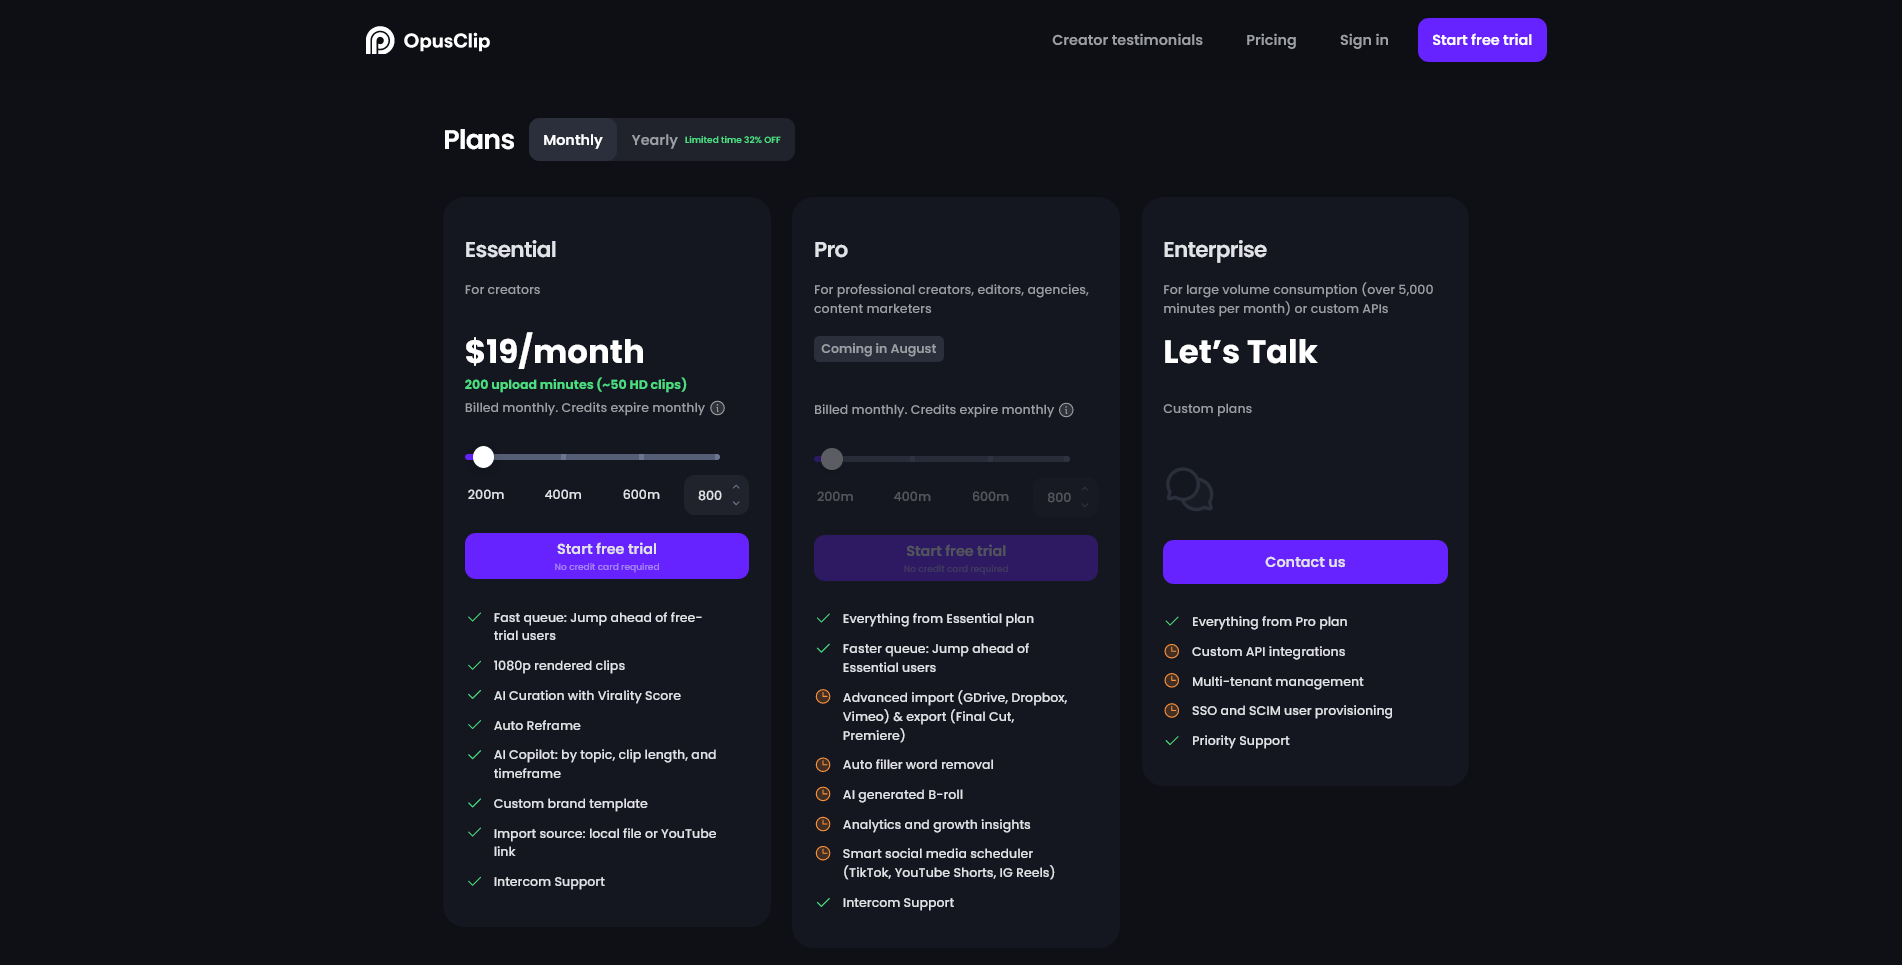
Task: Increase the Essential minutes stepper value
Action: pos(736,488)
